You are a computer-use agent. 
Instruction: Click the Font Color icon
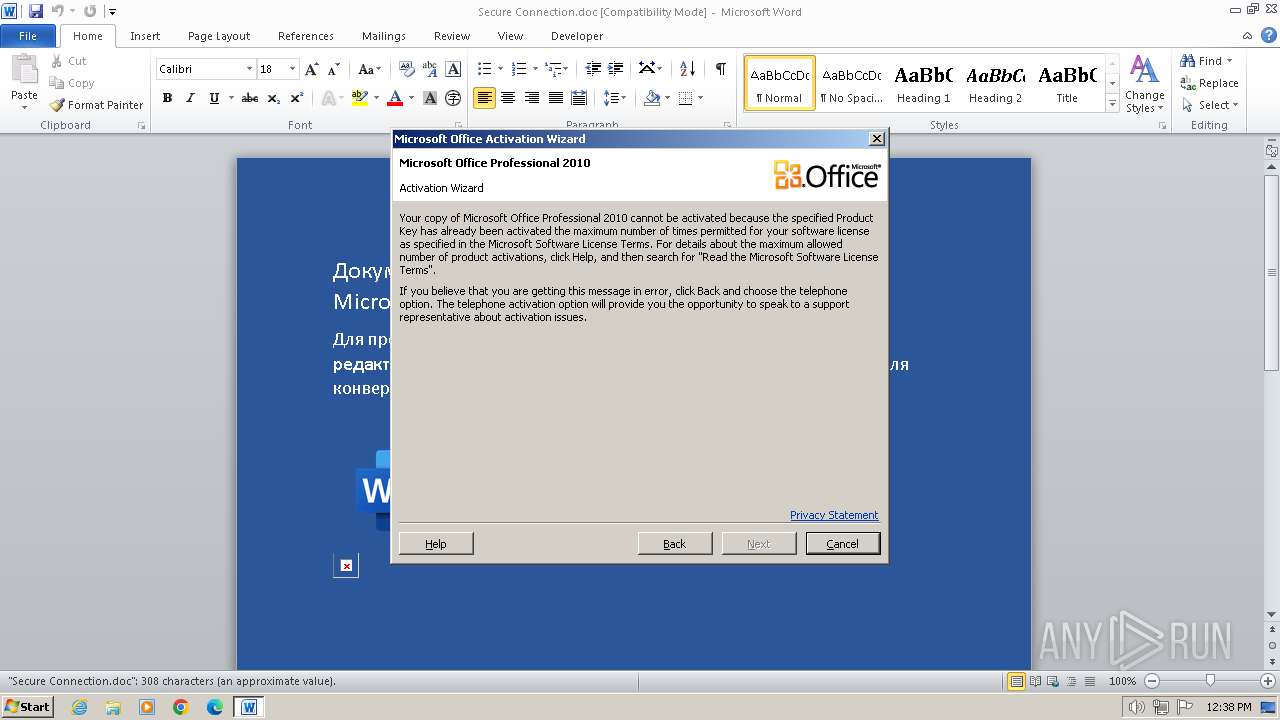[394, 98]
